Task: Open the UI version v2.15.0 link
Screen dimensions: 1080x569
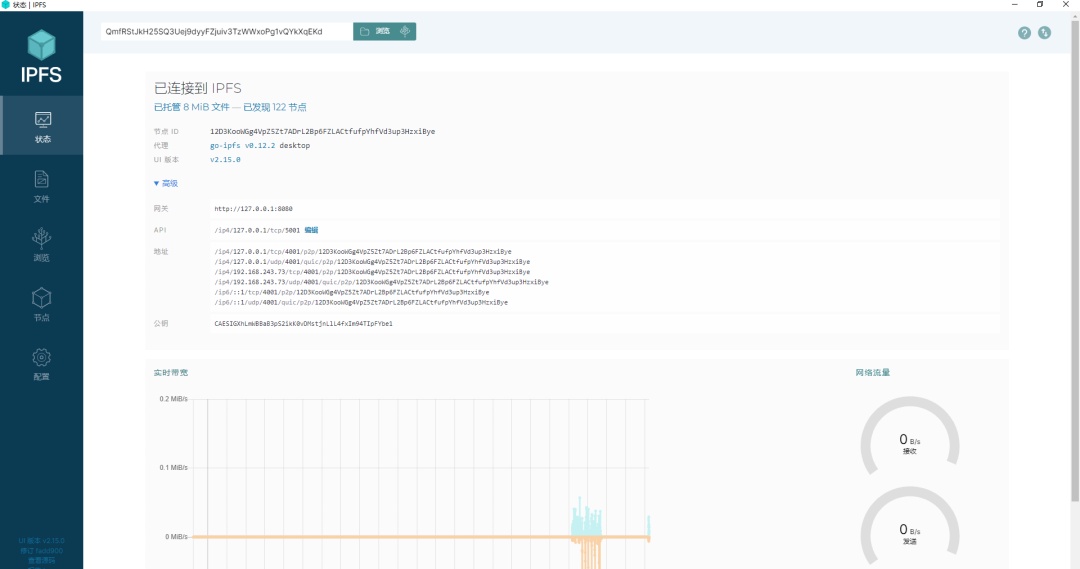Action: coord(225,159)
